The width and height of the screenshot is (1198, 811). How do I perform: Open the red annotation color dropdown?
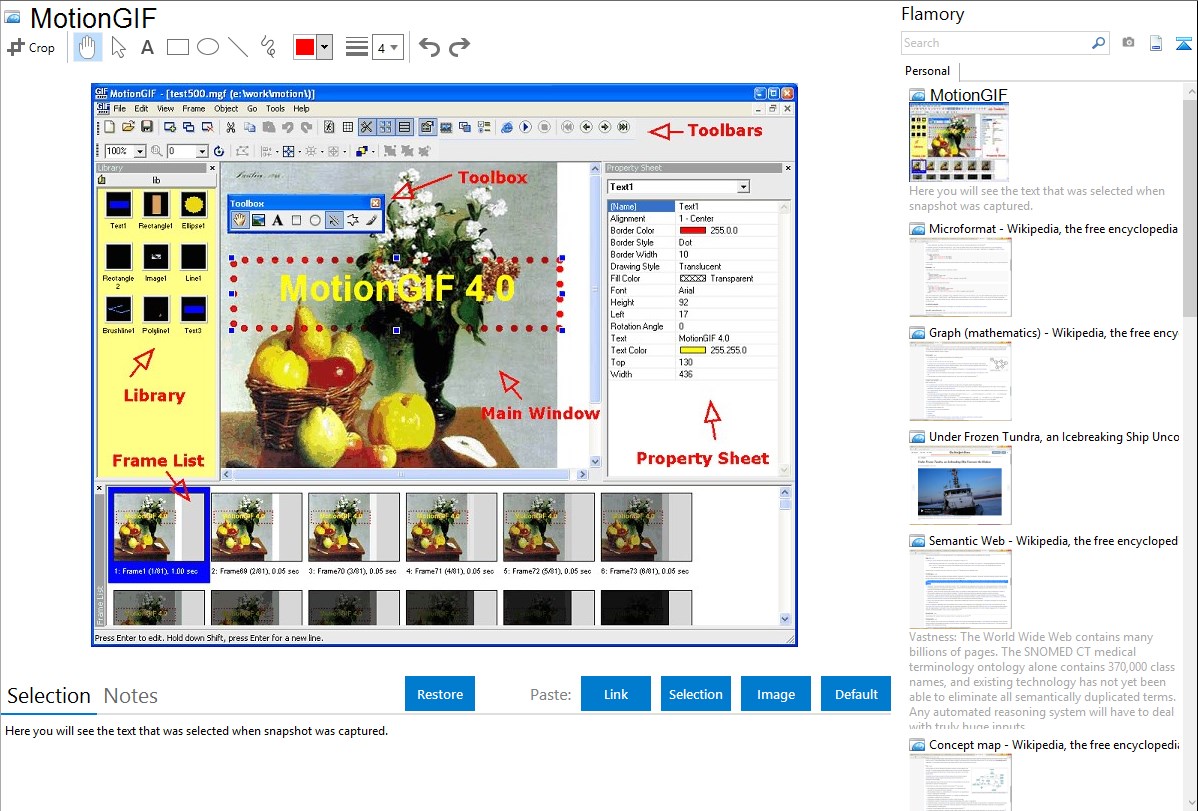[325, 47]
